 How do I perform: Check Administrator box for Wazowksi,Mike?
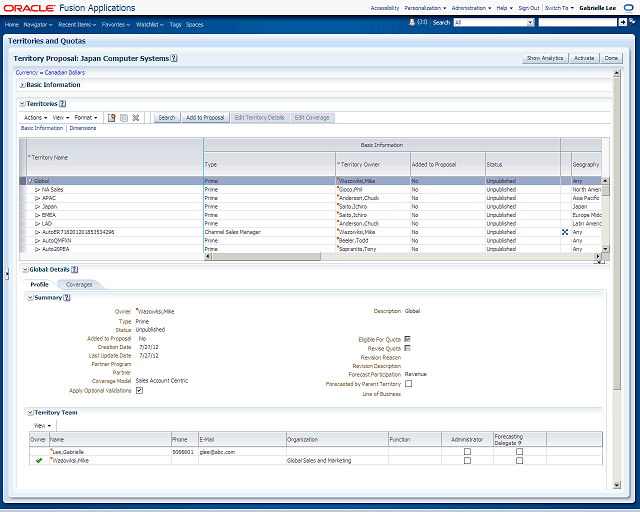467,461
